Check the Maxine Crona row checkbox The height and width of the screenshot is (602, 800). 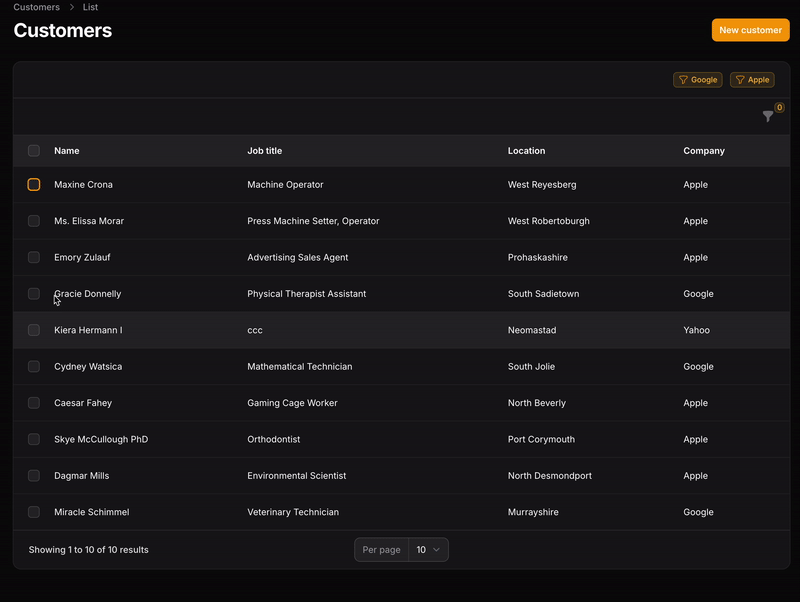[x=34, y=185]
